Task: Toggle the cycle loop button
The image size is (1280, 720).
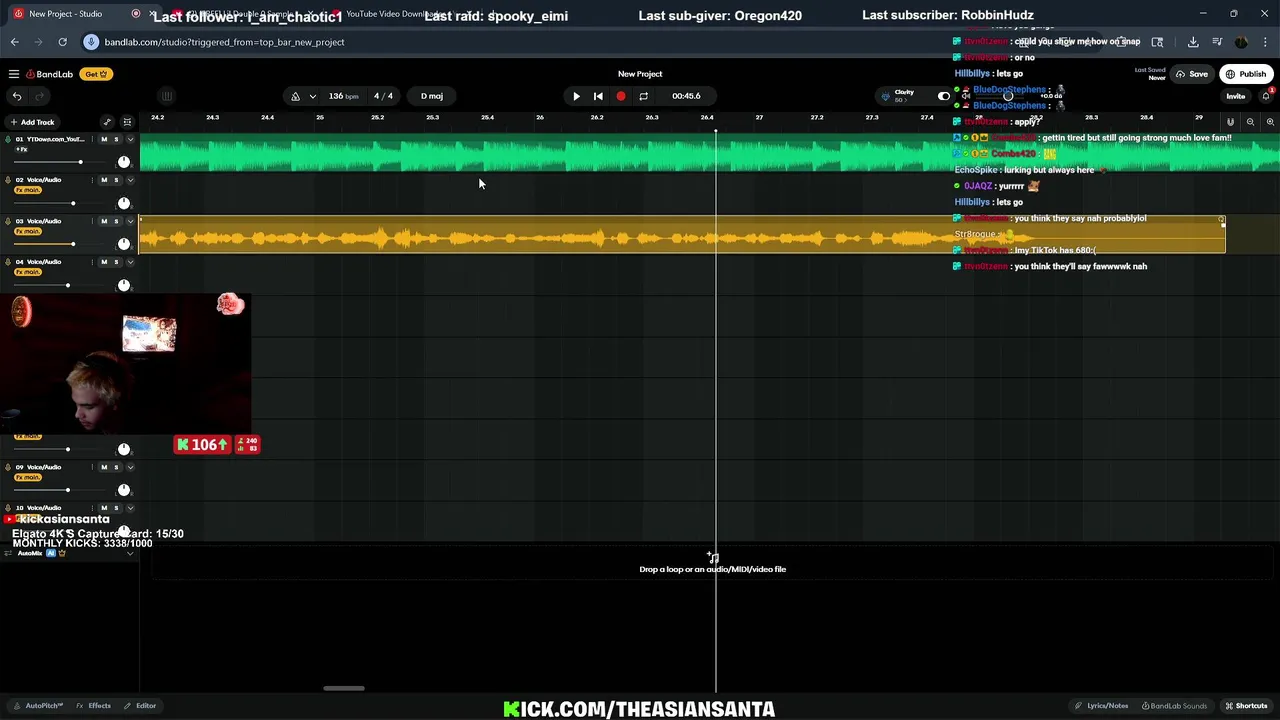Action: [x=643, y=96]
